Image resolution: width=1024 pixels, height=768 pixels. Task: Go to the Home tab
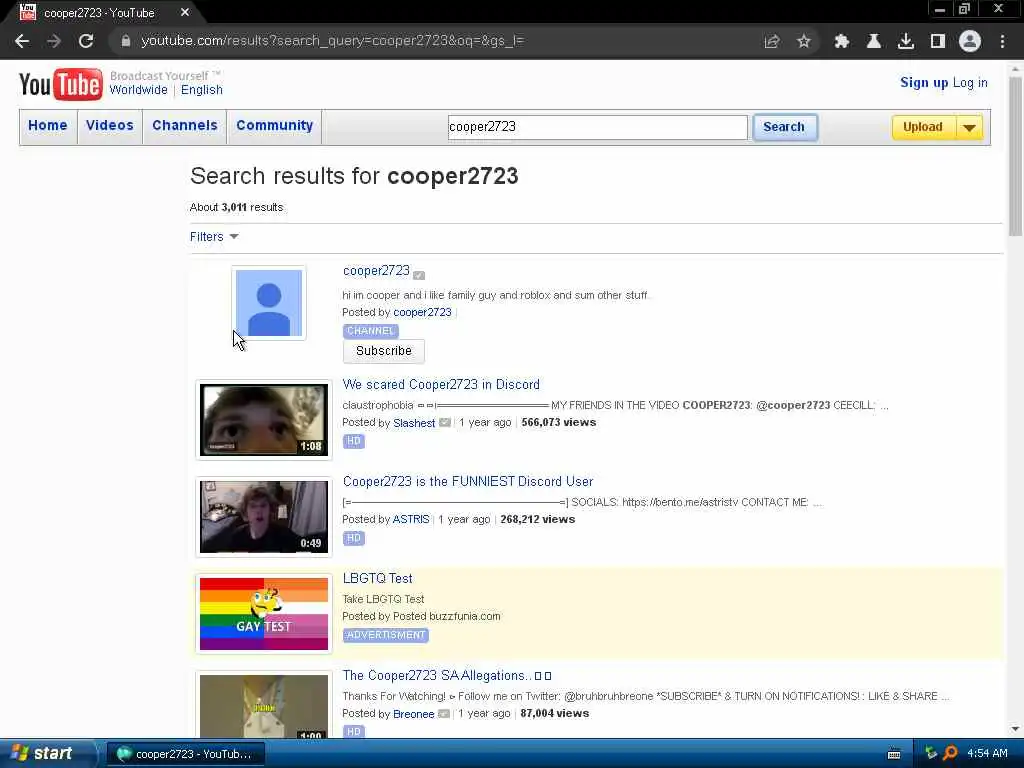pyautogui.click(x=48, y=125)
